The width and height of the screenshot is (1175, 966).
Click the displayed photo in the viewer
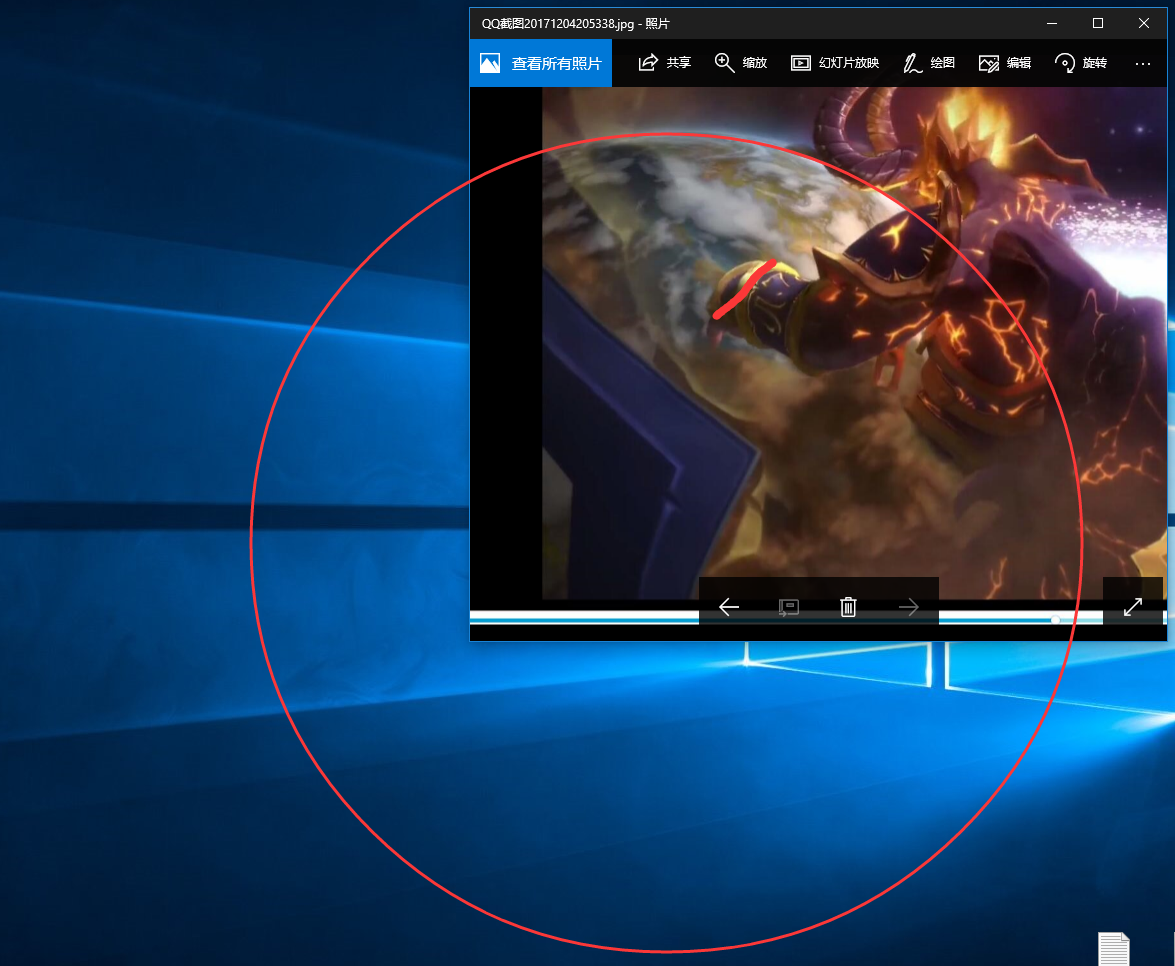tap(854, 342)
